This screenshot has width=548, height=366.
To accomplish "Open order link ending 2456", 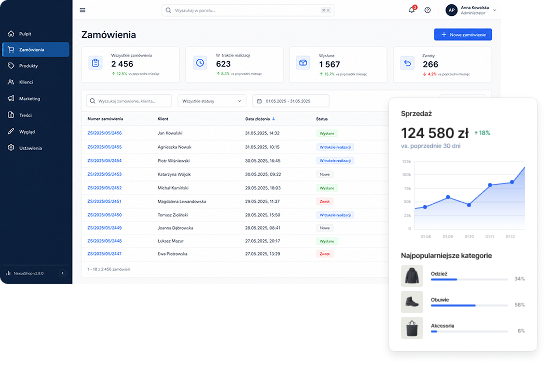I will tap(104, 133).
